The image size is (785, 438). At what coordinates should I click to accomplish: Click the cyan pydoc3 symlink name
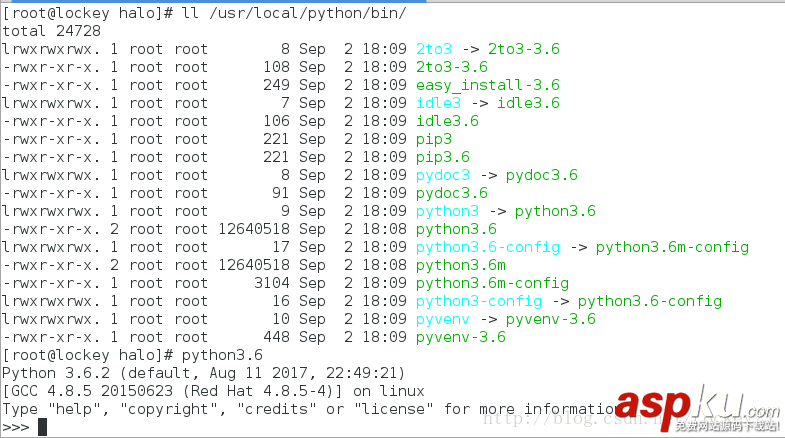coord(443,174)
